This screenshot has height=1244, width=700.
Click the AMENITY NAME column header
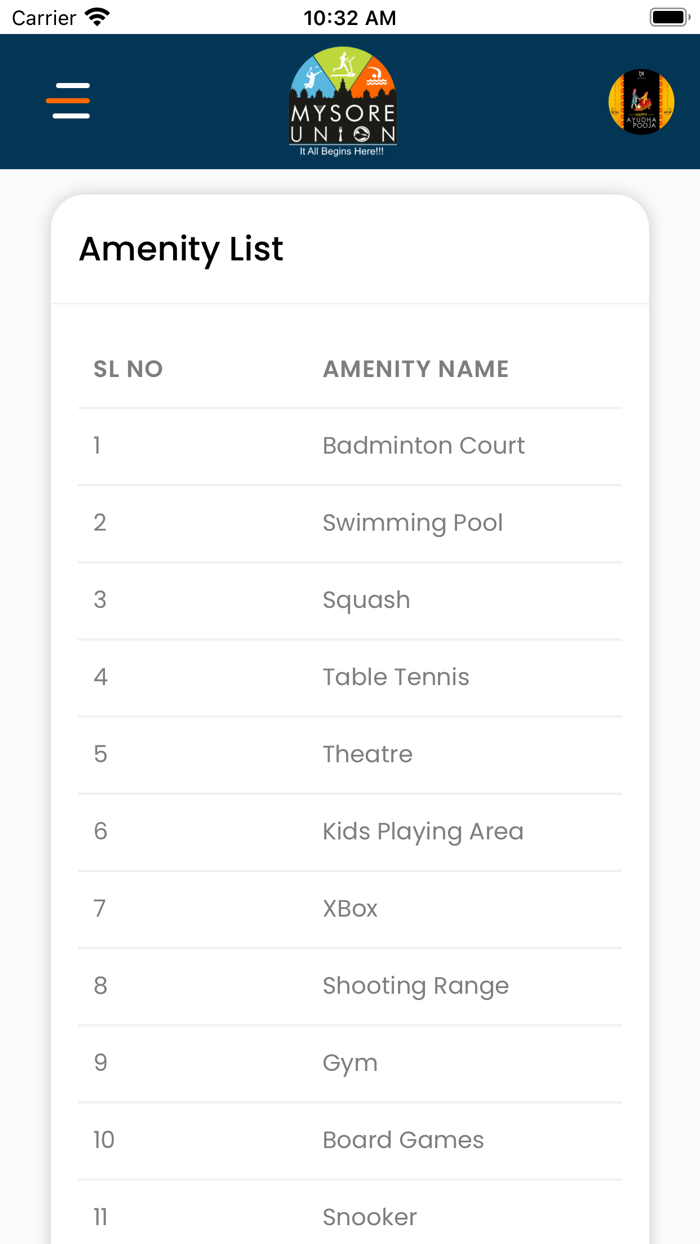tap(415, 369)
